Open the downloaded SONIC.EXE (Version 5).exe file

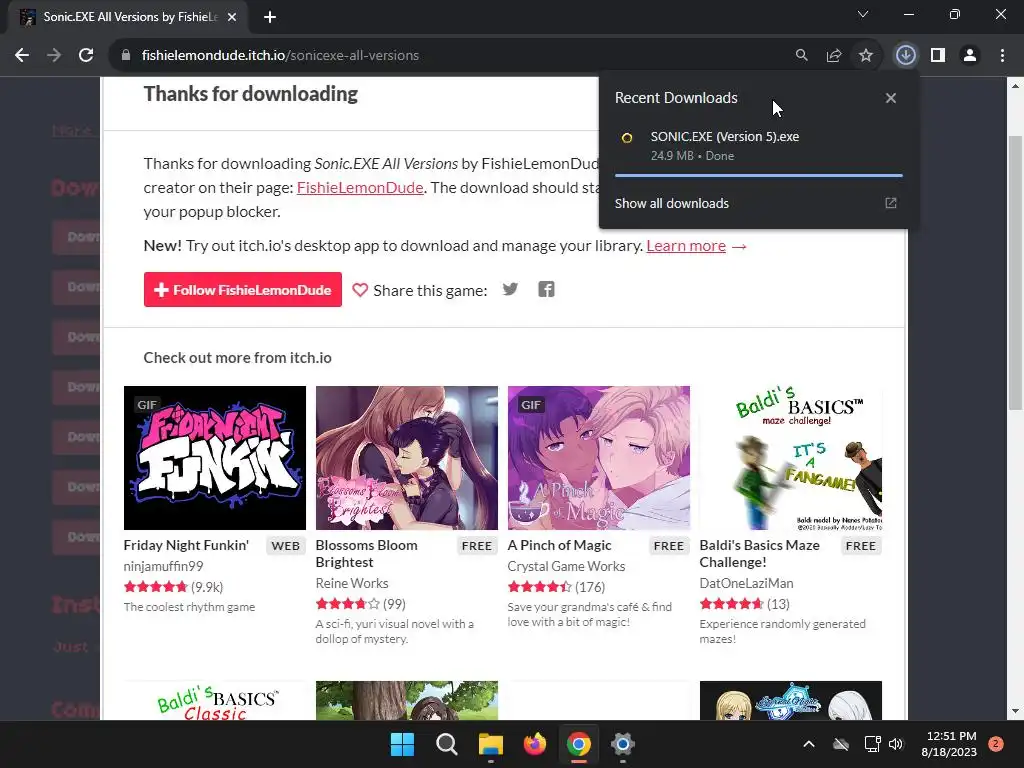pos(759,146)
